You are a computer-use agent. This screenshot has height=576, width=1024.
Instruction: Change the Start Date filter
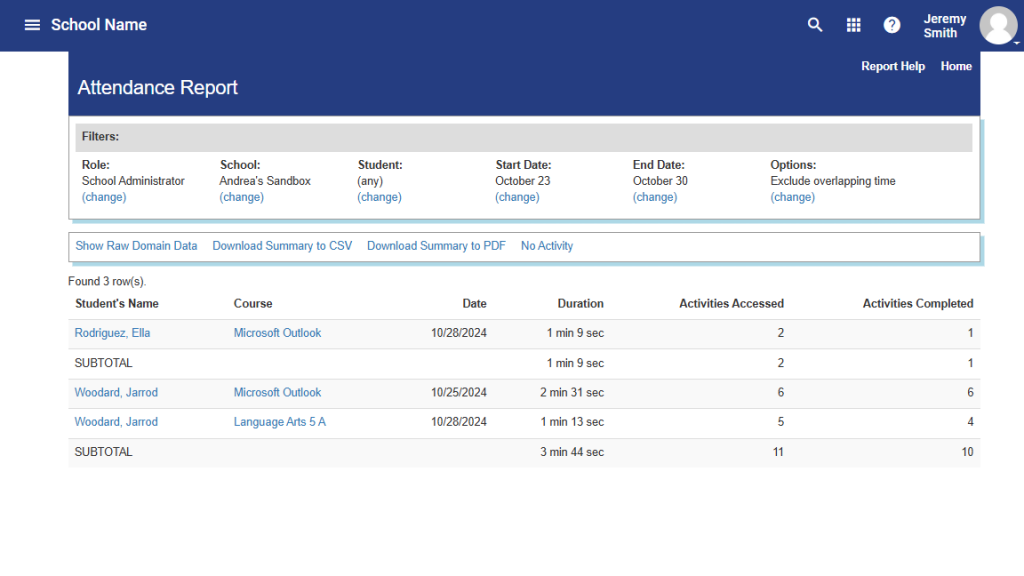coord(517,197)
